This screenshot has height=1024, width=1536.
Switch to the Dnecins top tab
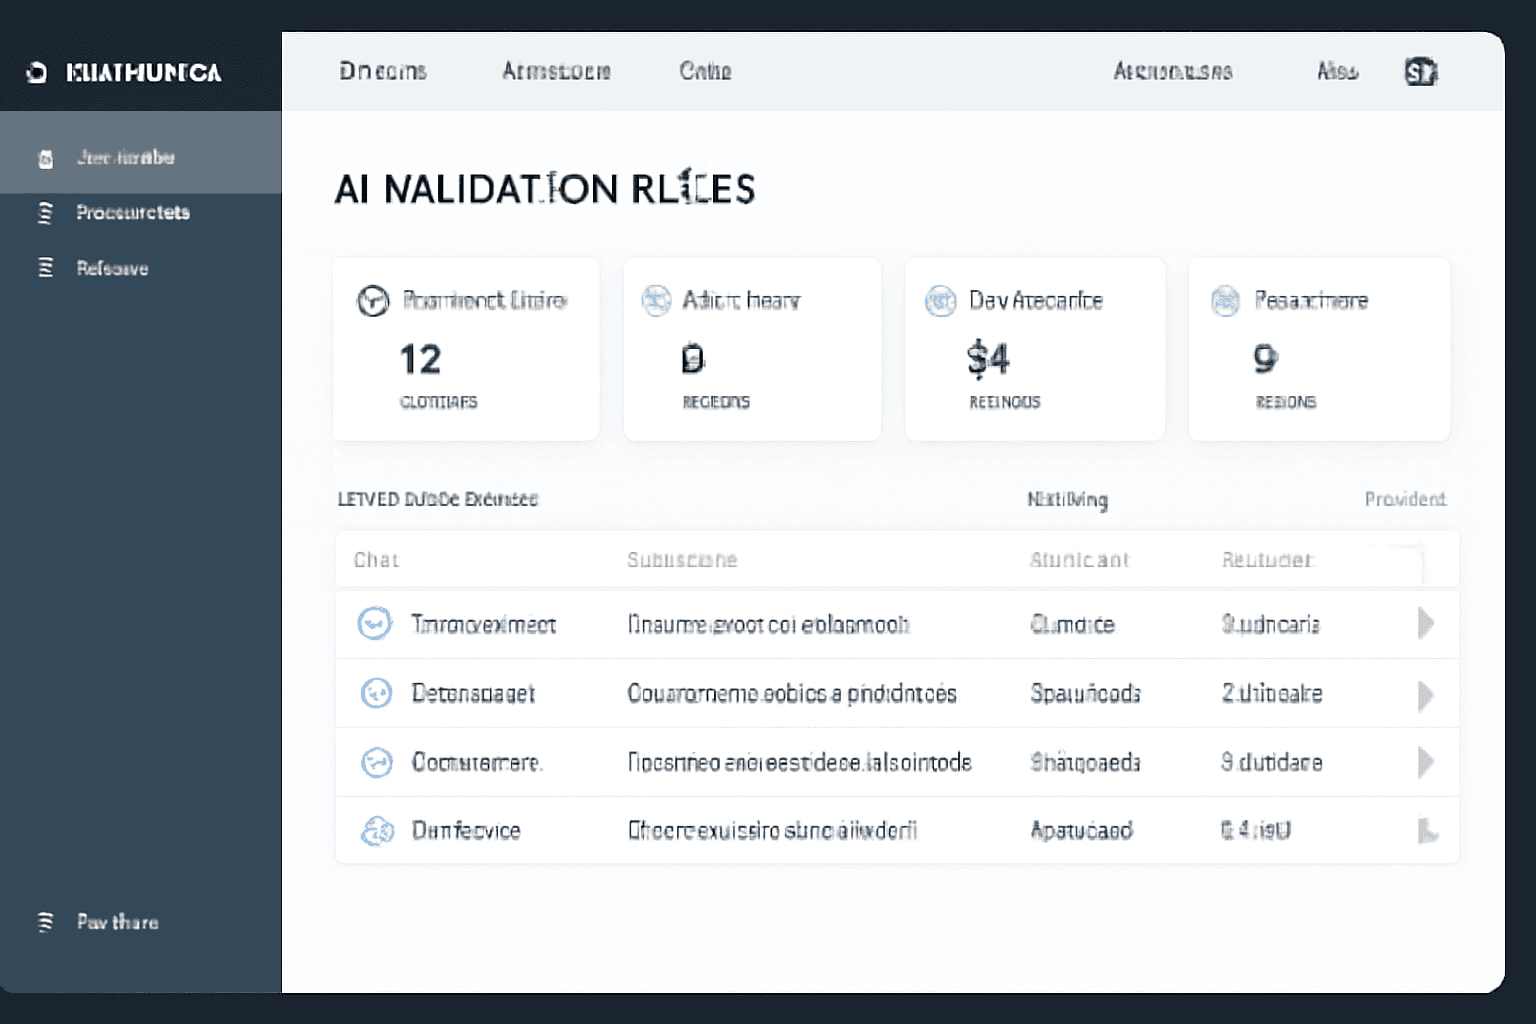click(383, 71)
